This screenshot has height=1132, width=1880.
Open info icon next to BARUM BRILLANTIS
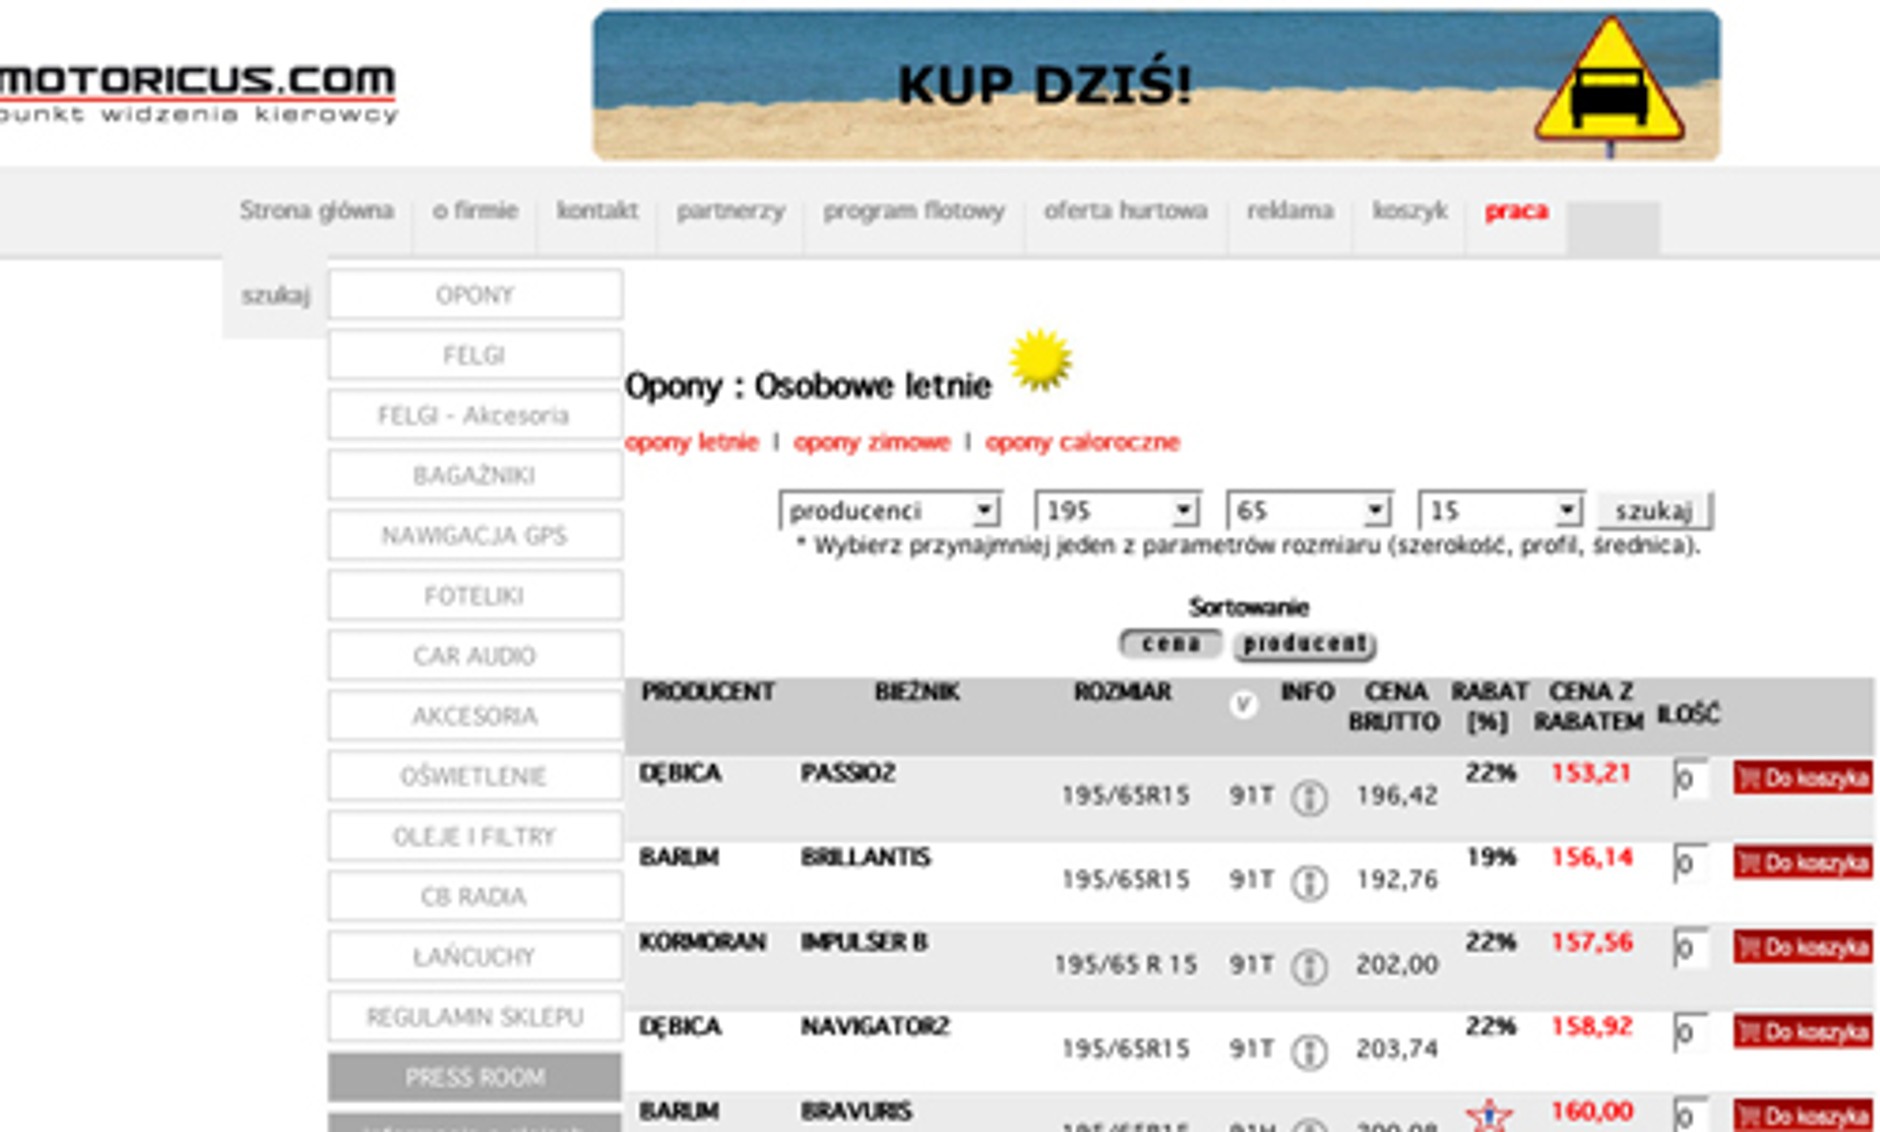tap(1310, 881)
